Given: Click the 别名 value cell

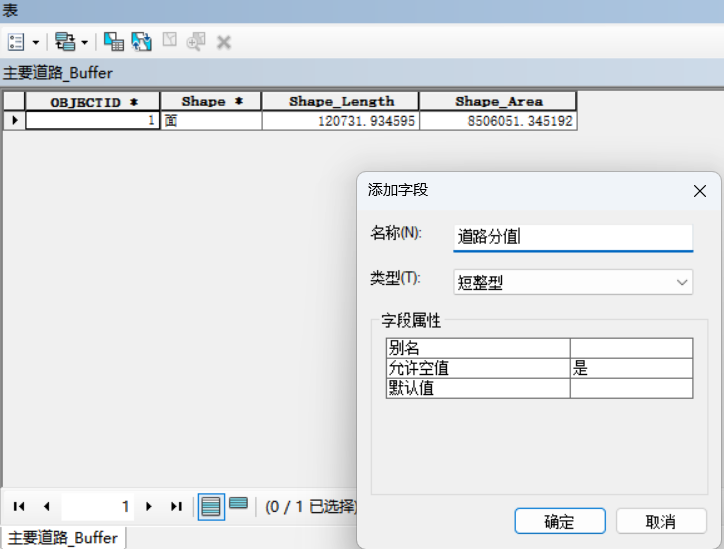Looking at the screenshot, I should (631, 348).
